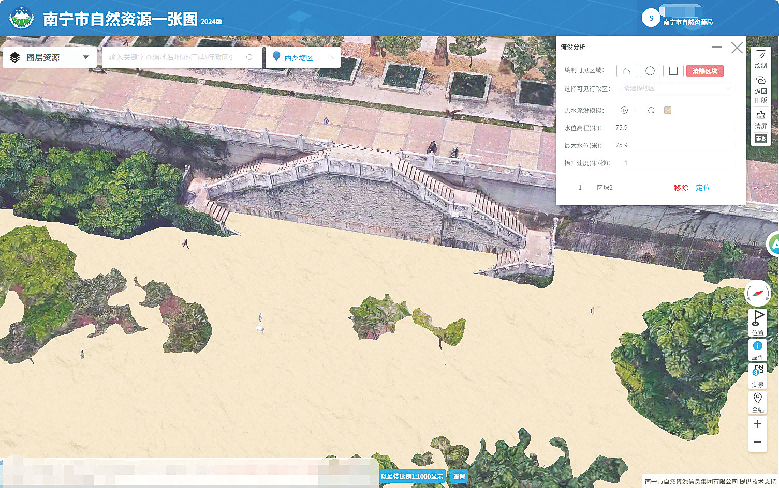The height and width of the screenshot is (488, 779).
Task: Select the rectangle draw shape option
Action: (x=674, y=71)
